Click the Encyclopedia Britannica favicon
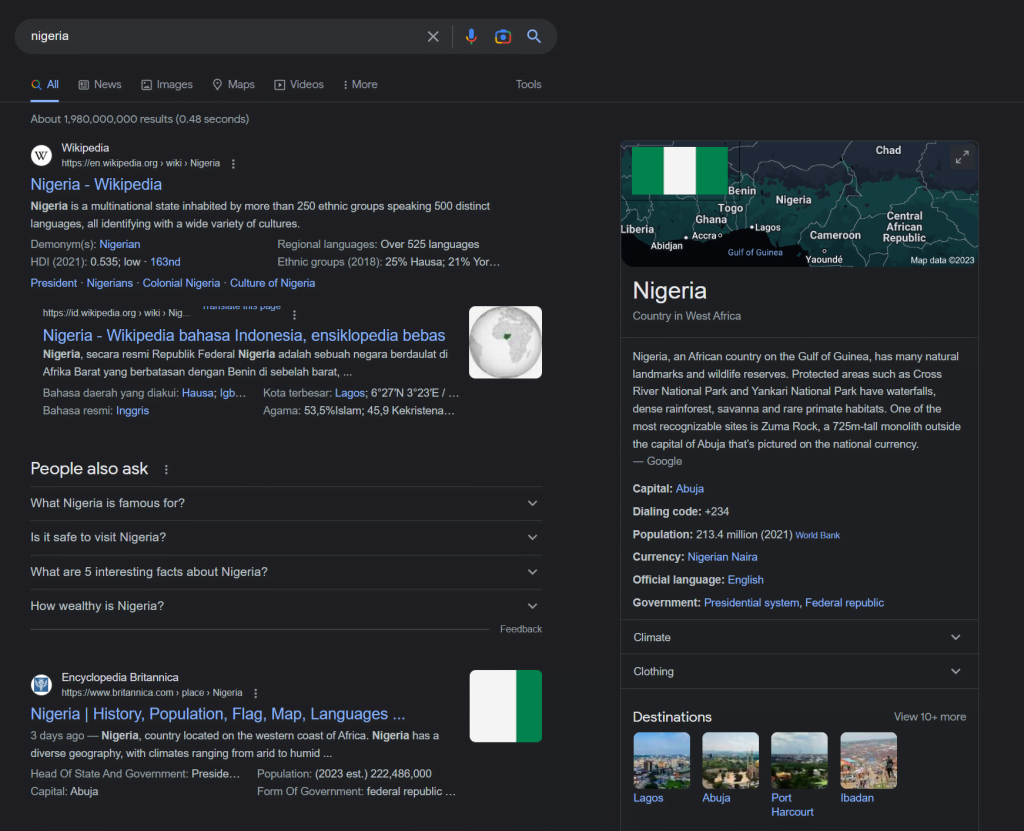1024x831 pixels. click(41, 684)
